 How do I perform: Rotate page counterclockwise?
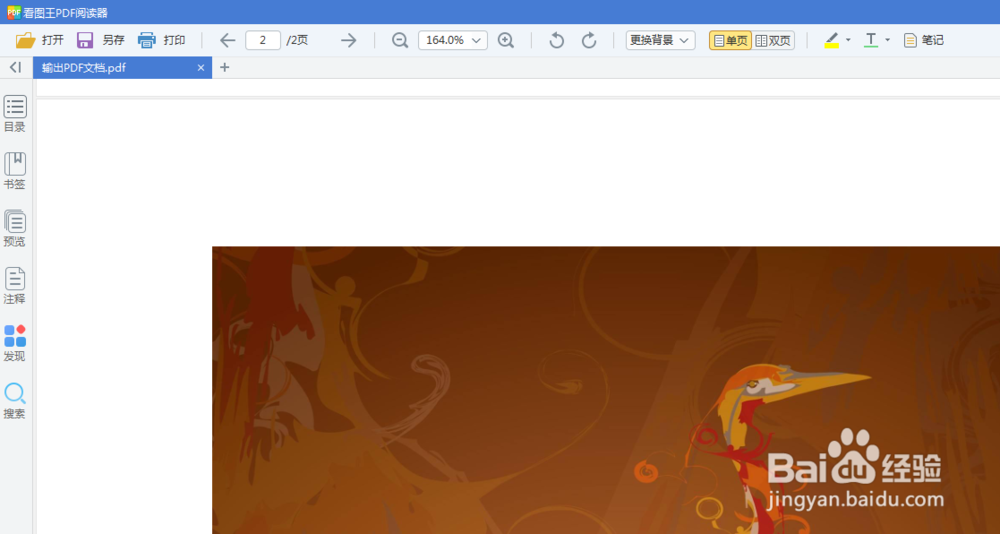[557, 40]
